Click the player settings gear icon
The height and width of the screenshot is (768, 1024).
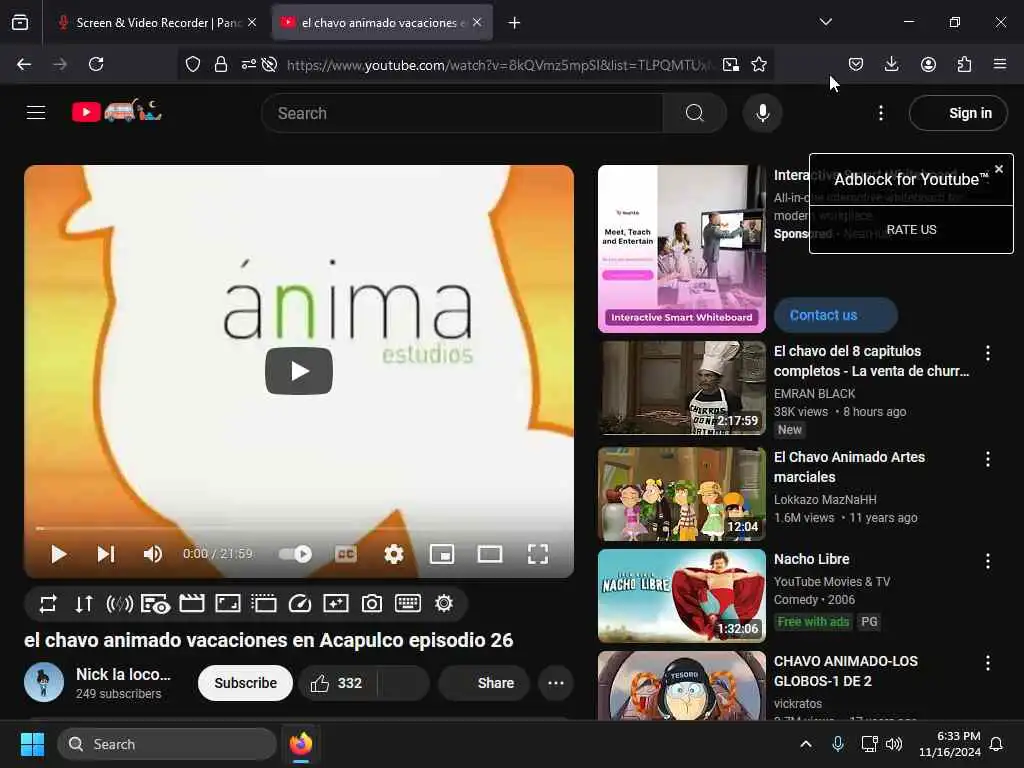coord(394,554)
